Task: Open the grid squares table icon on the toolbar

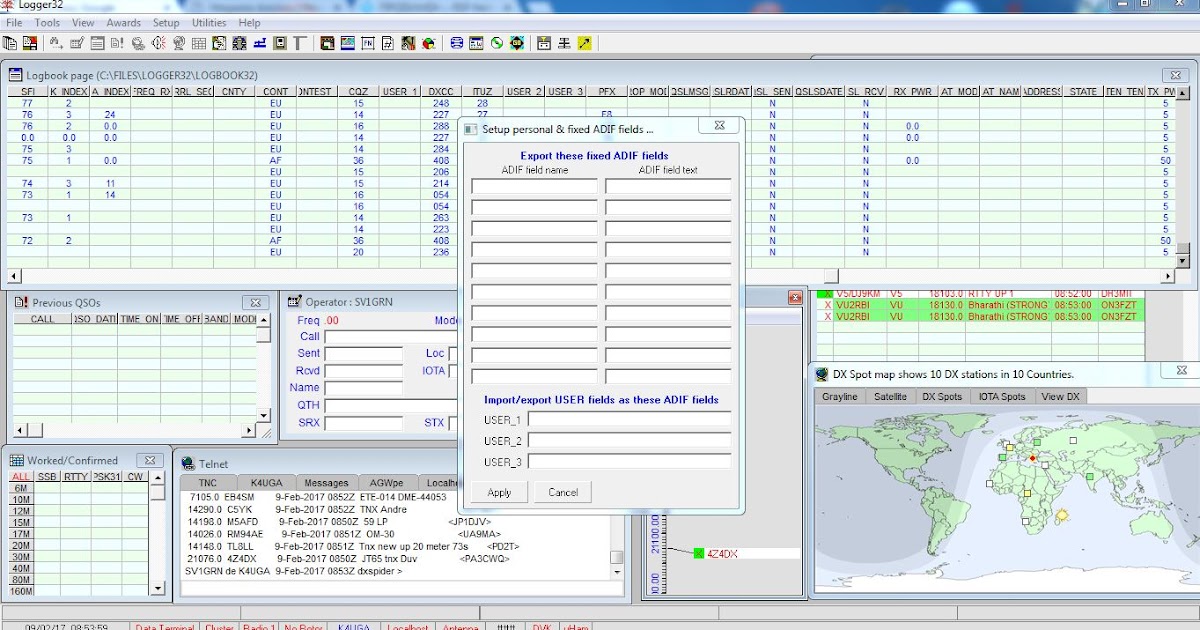Action: (x=199, y=43)
